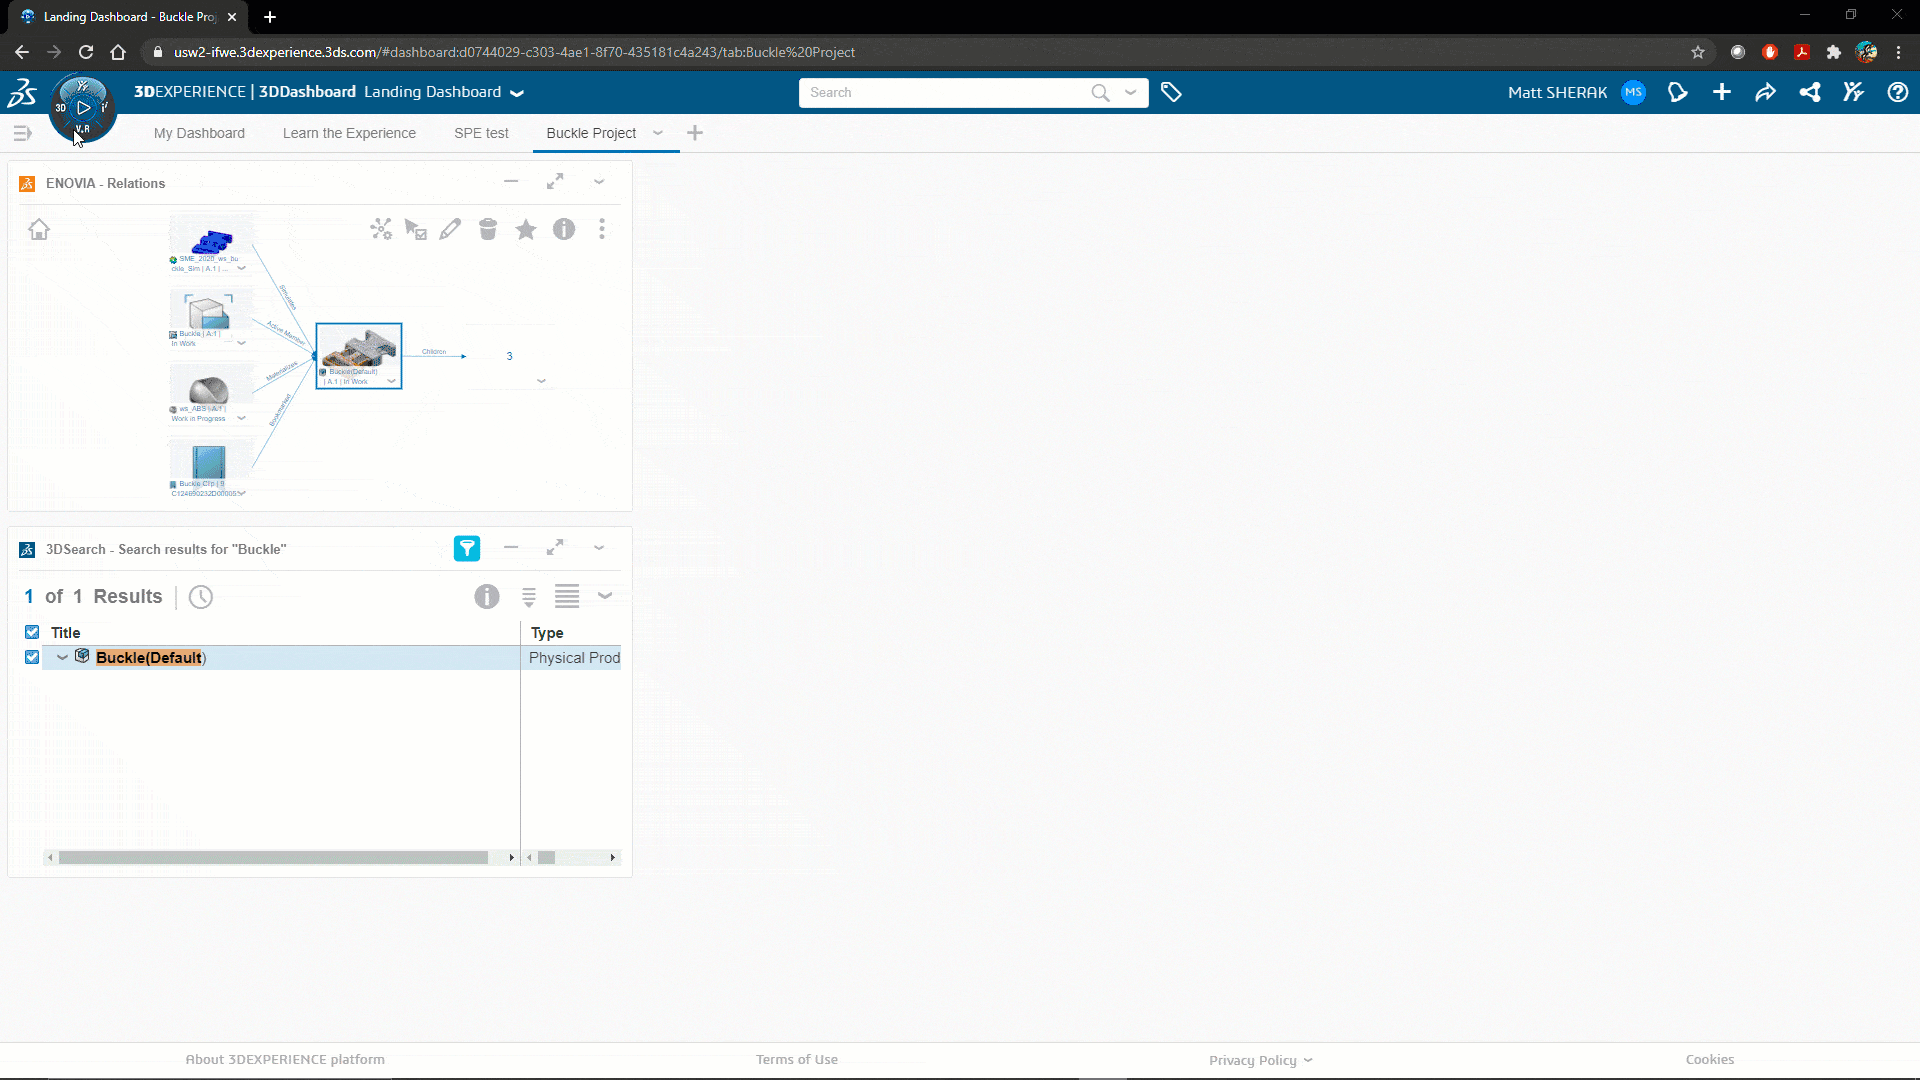Click the Children count 3 node
Viewport: 1920px width, 1080px height.
[509, 356]
